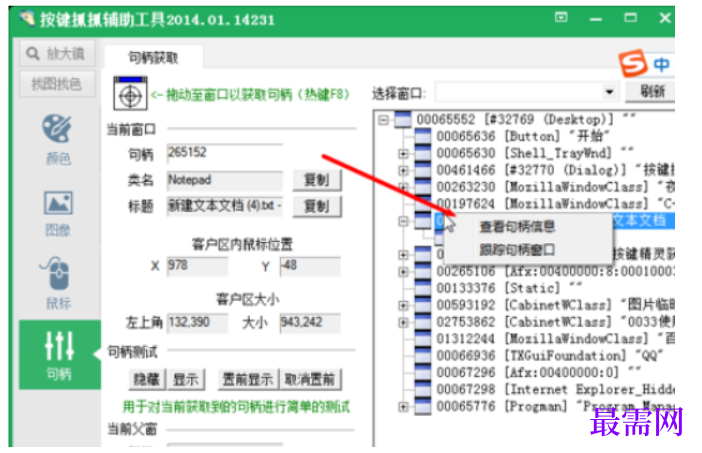Click the 放大镜 magnifier search icon
Screen dimensions: 702x453
click(33, 54)
